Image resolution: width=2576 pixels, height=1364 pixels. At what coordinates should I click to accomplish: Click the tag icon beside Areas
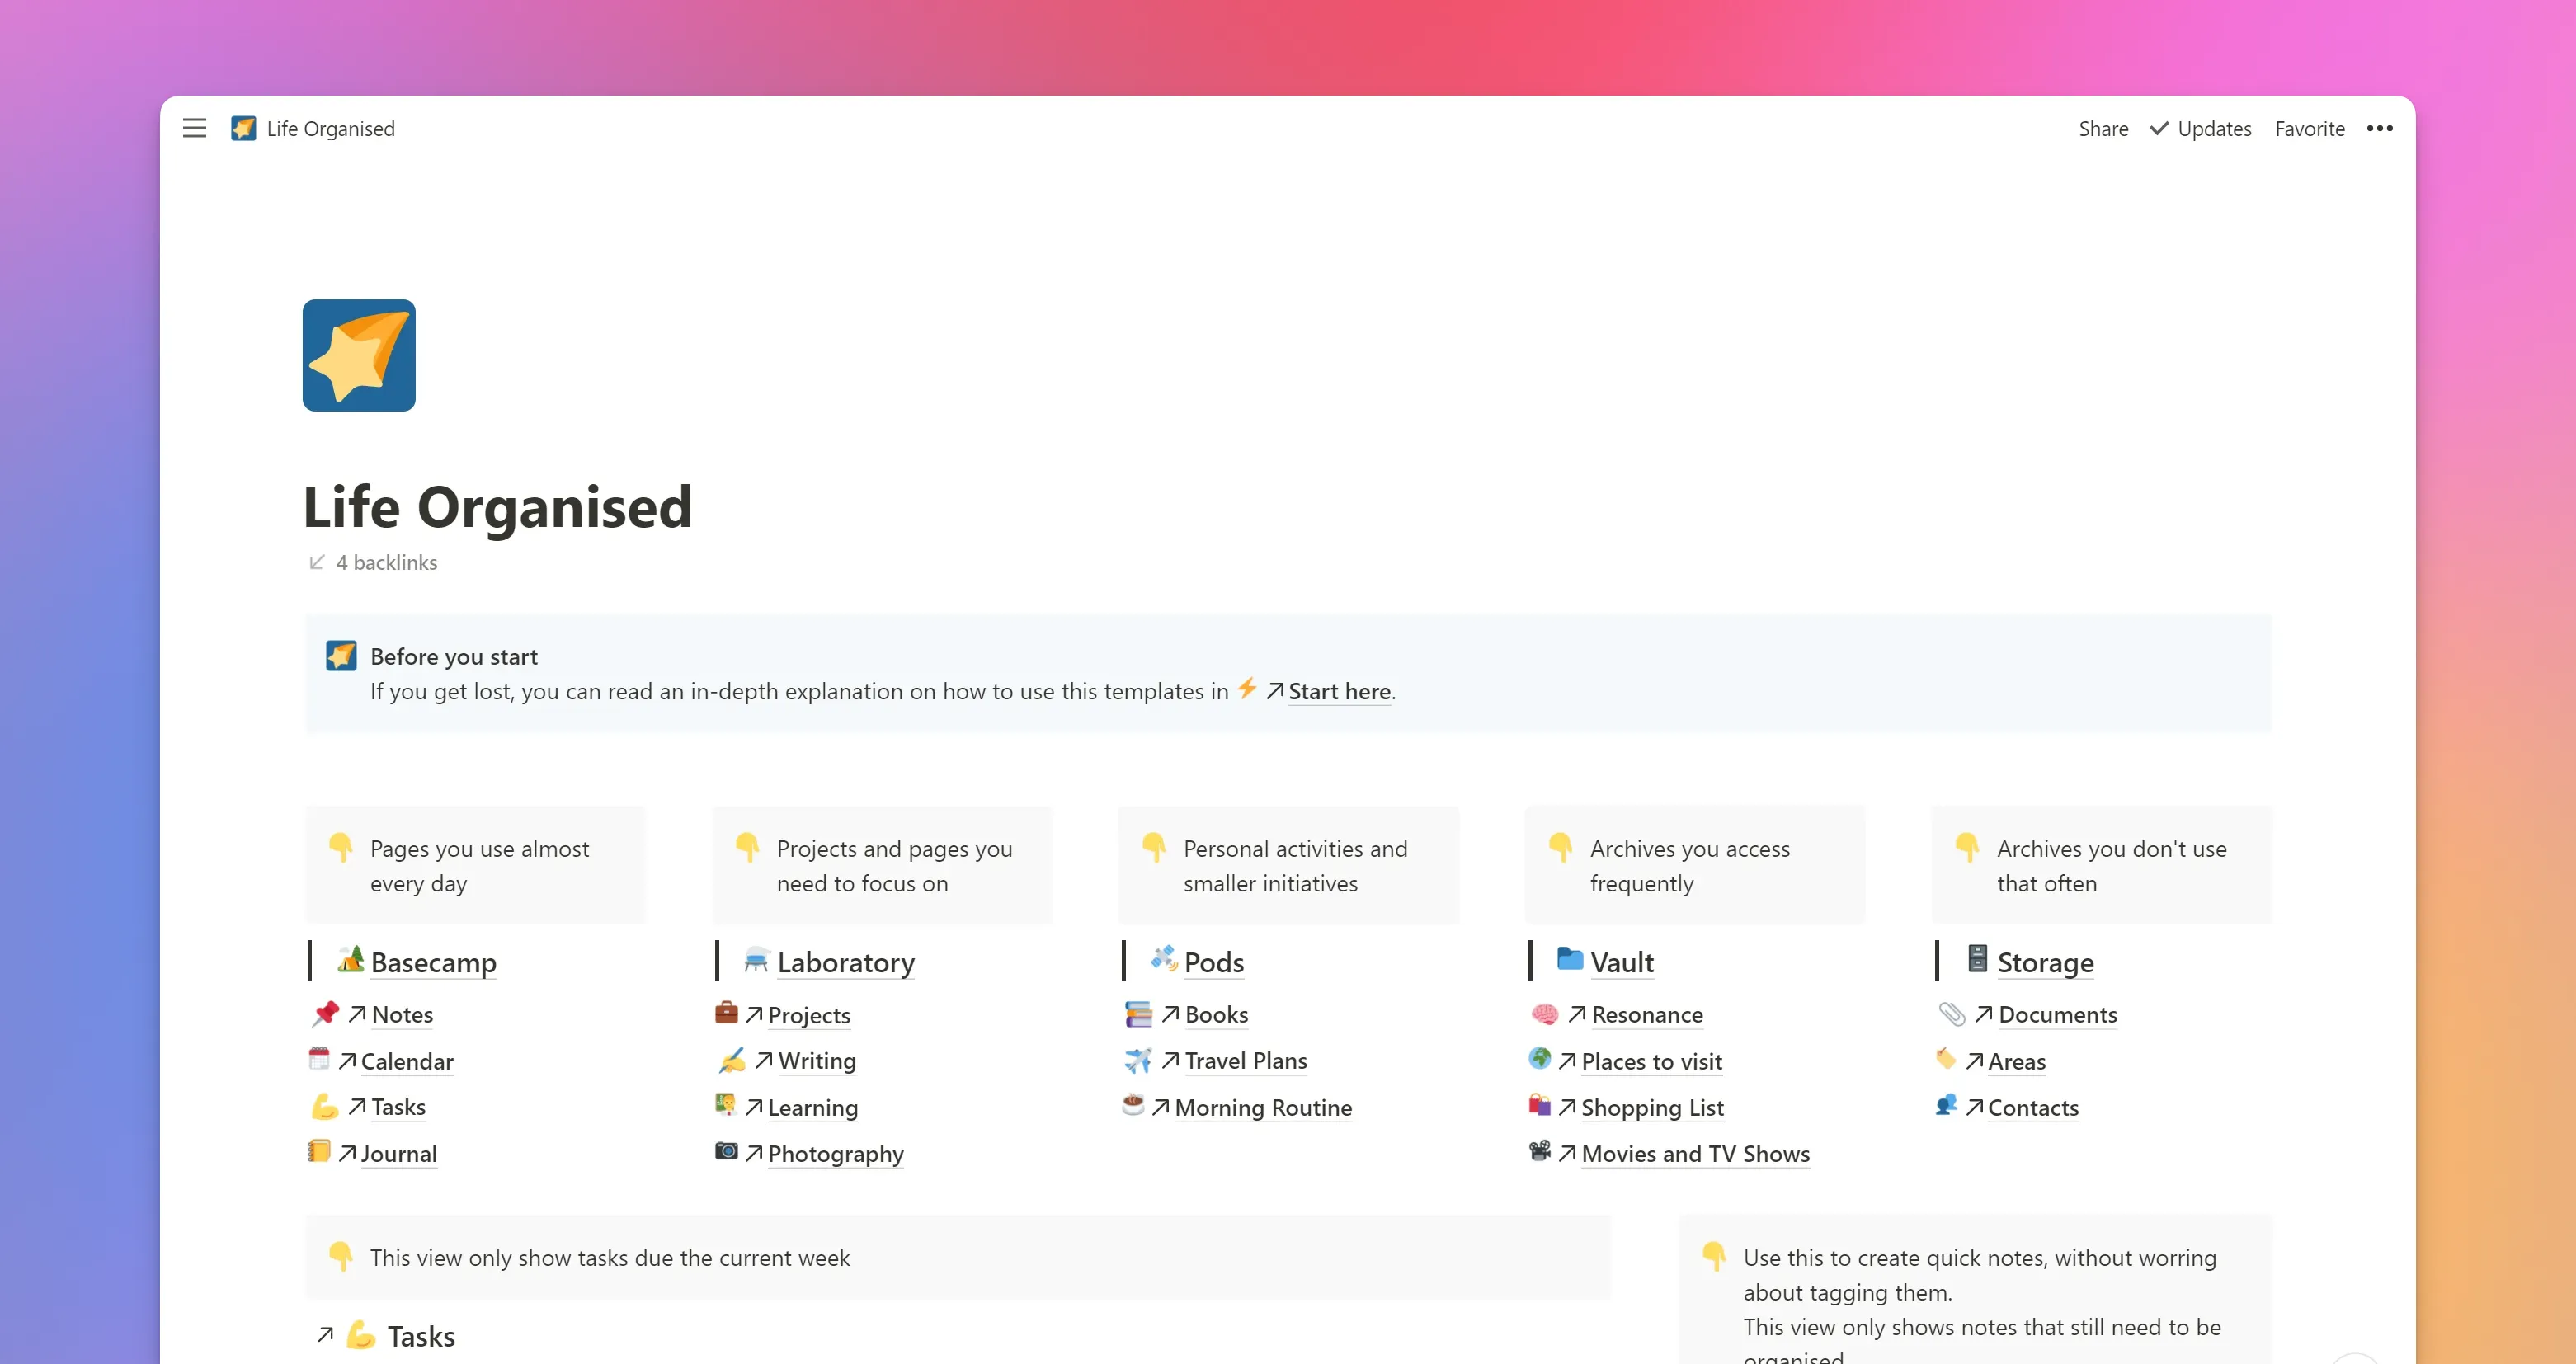tap(1946, 1058)
